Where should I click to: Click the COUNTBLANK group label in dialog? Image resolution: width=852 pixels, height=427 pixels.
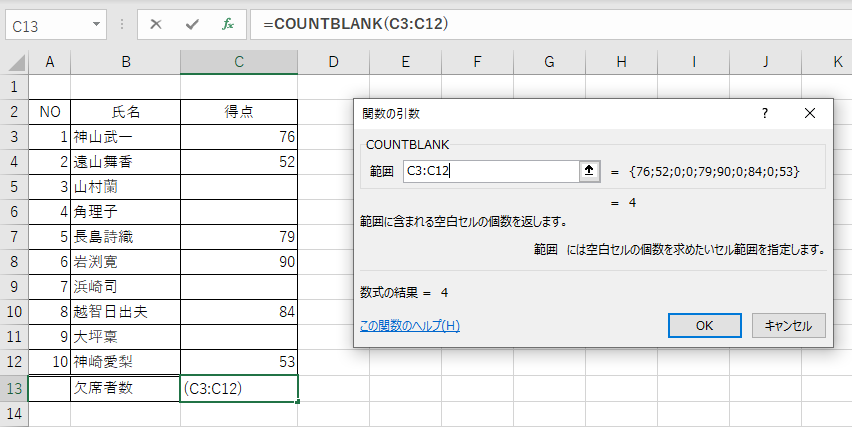(408, 145)
